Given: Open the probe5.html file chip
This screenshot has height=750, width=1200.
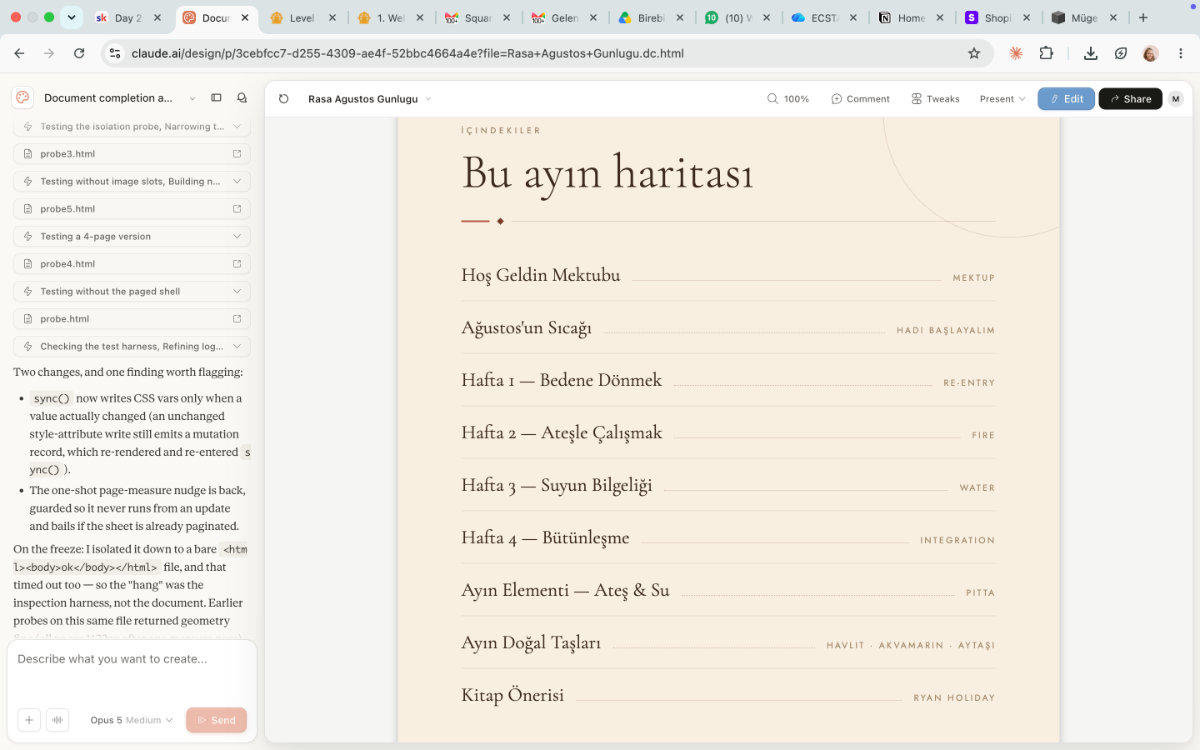Looking at the screenshot, I should pyautogui.click(x=132, y=209).
